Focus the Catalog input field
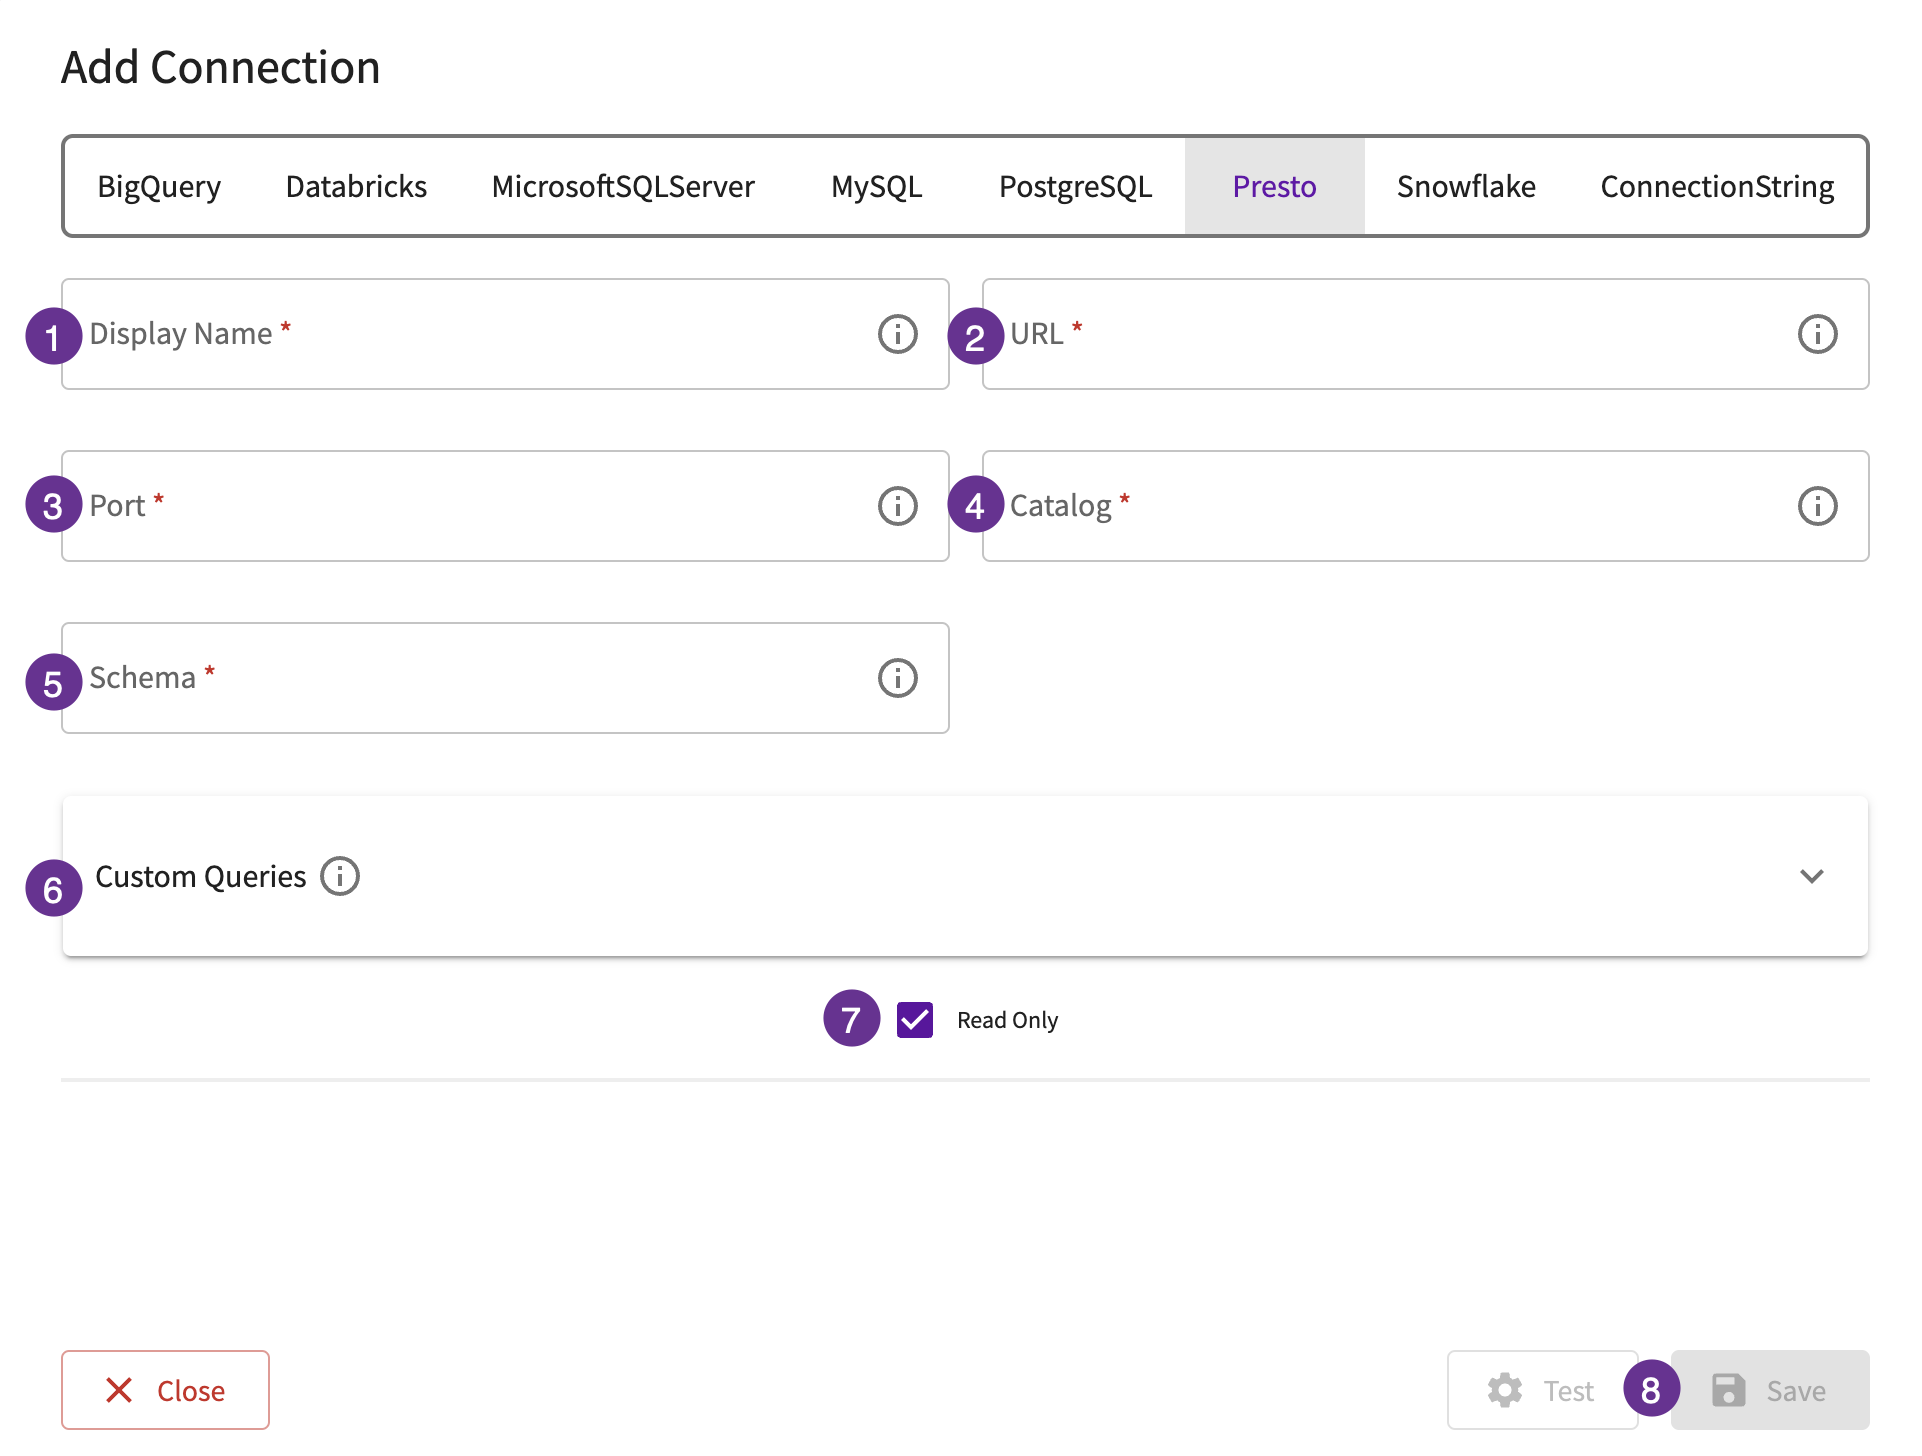Viewport: 1922px width, 1456px height. pyautogui.click(x=1425, y=506)
